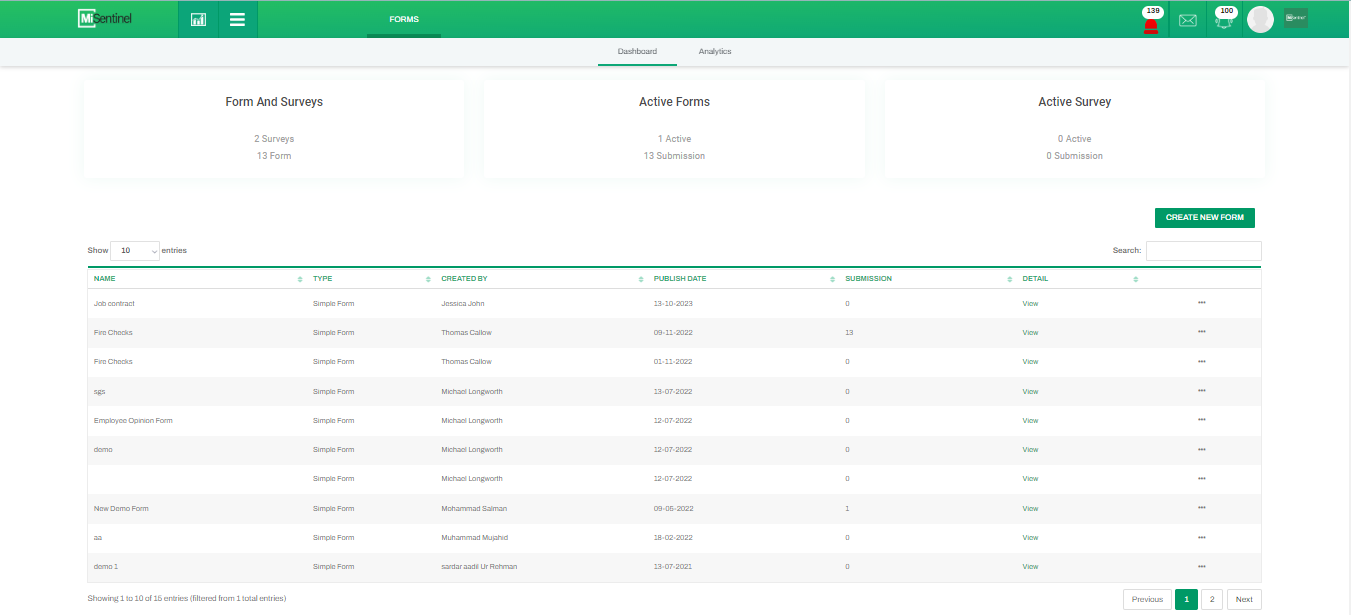Click the Search input field
The height and width of the screenshot is (615, 1351).
(1203, 251)
